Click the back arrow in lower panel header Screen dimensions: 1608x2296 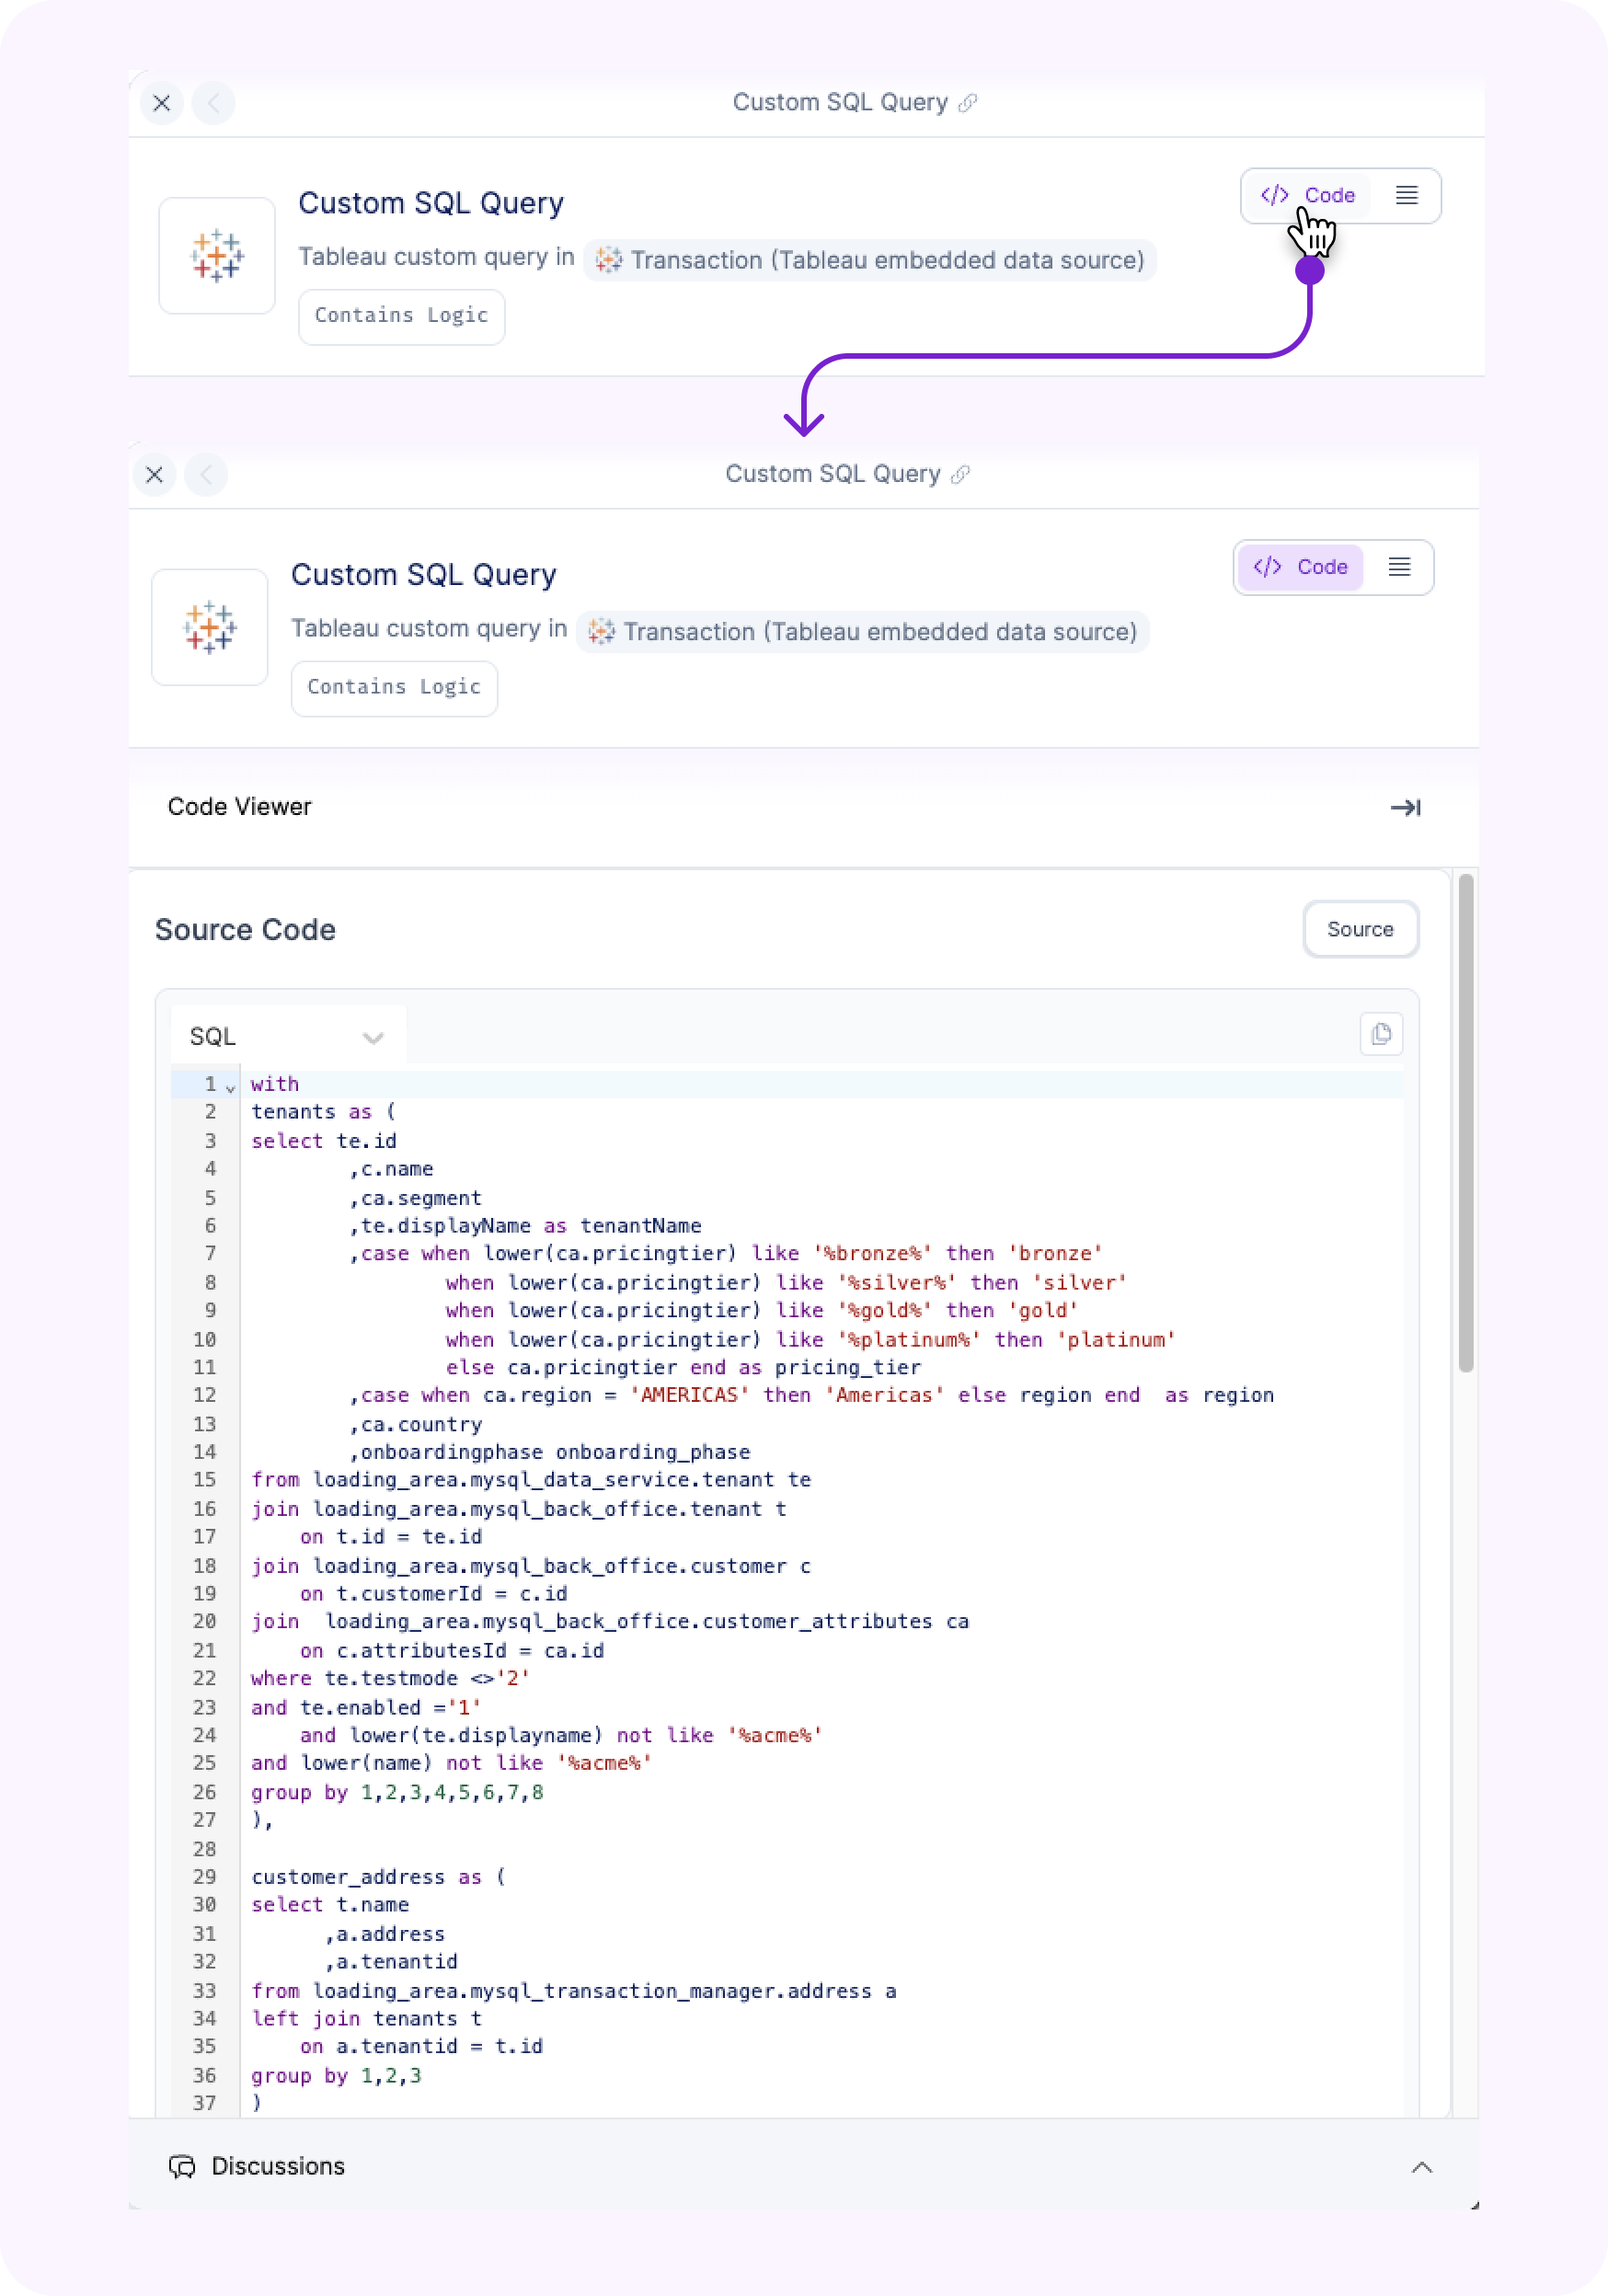point(206,474)
